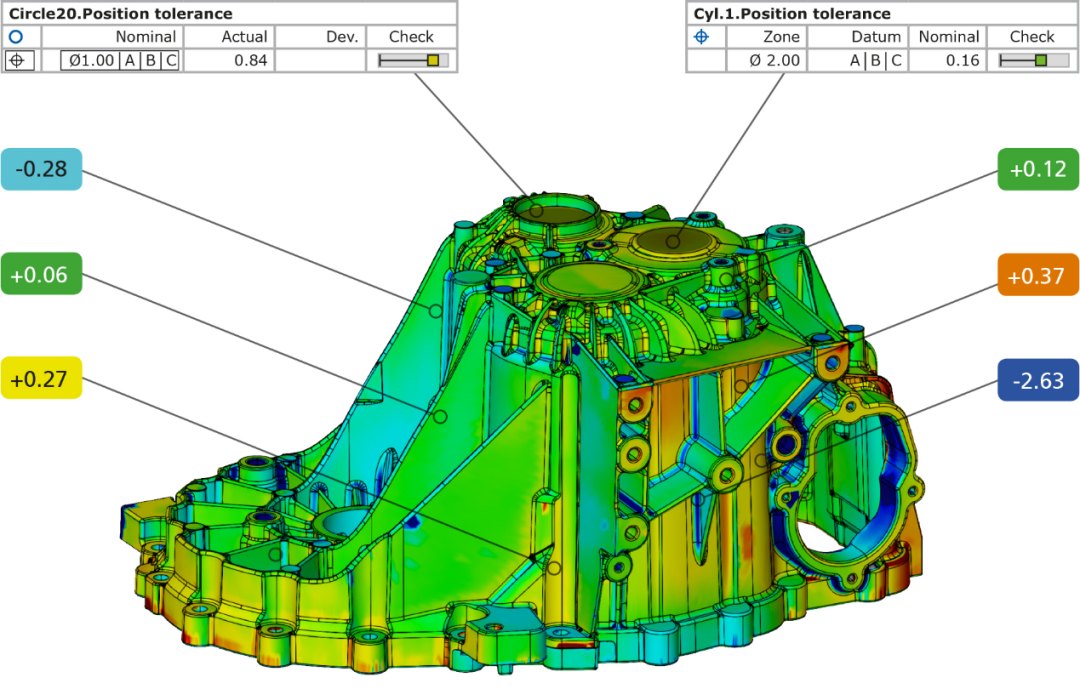Select the light blue -0.28 deviation label
The image size is (1080, 689).
click(41, 169)
